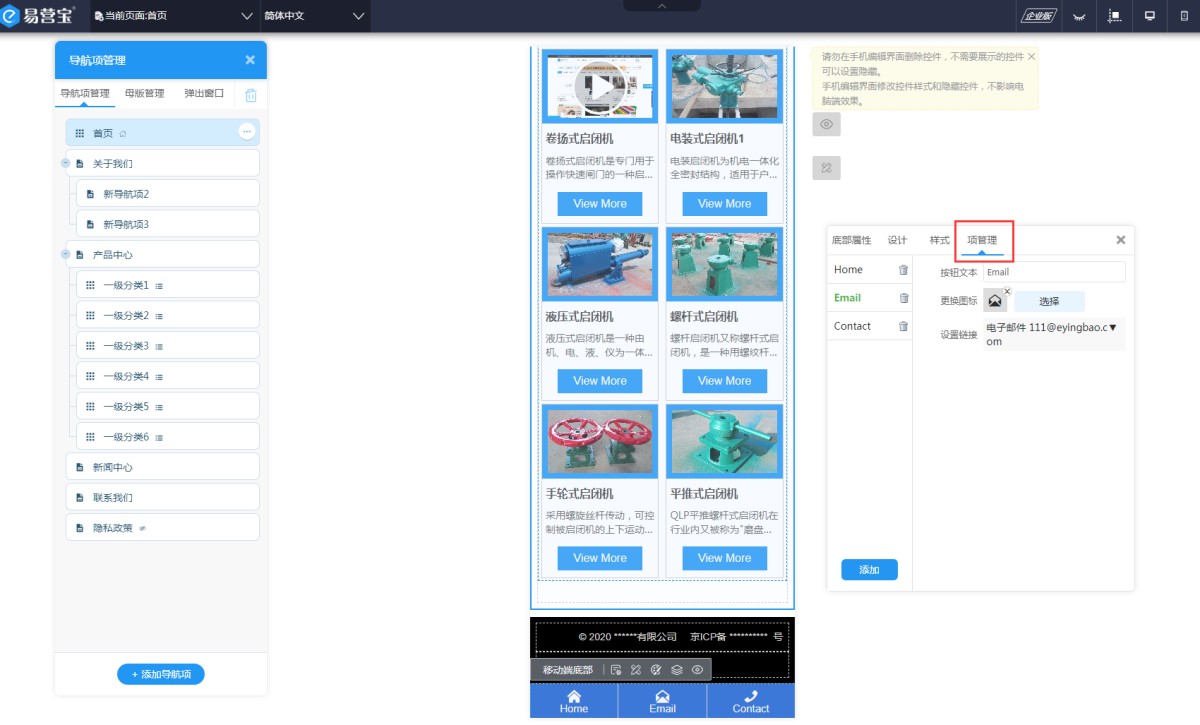
Task: Delete the Home item in item list
Action: (x=904, y=270)
